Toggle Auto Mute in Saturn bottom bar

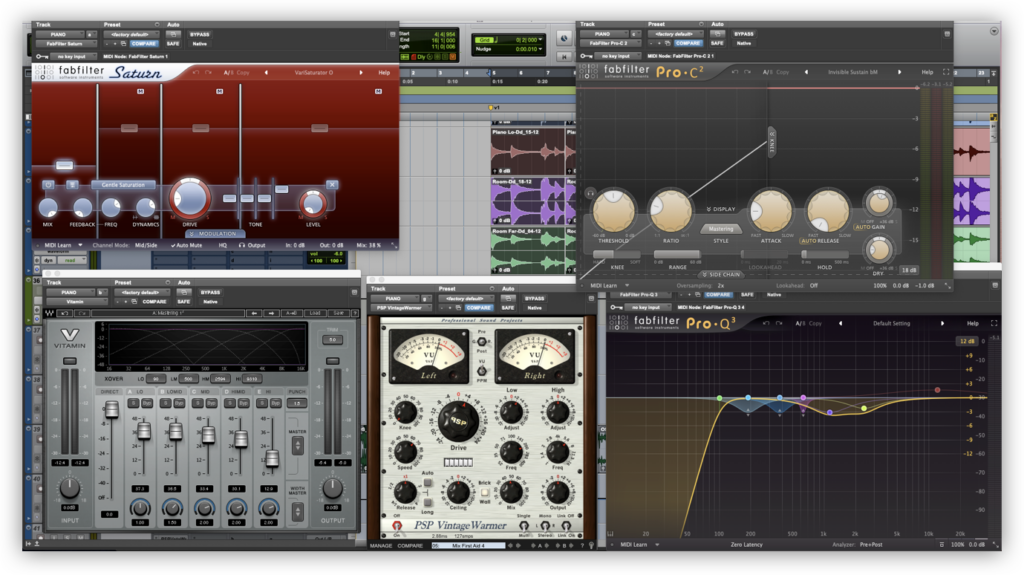coord(187,245)
